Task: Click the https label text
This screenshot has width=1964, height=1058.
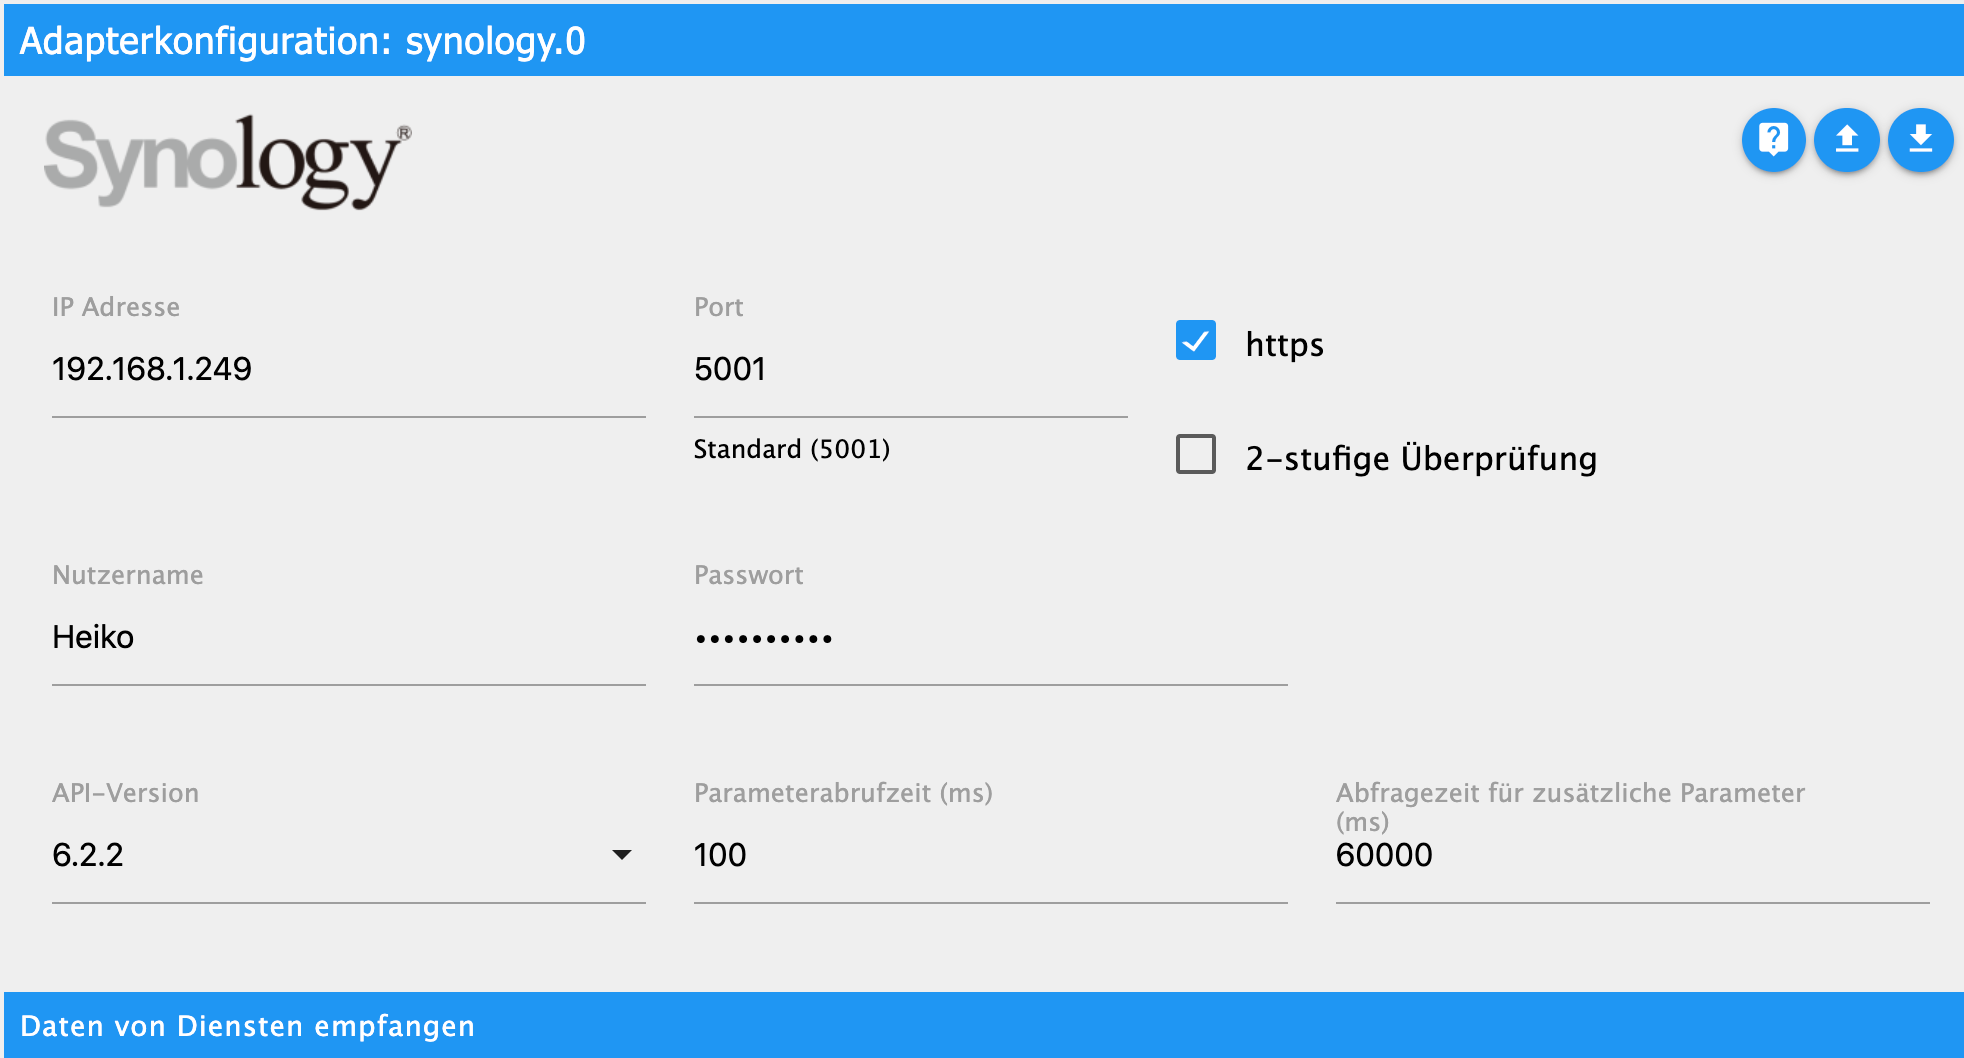Action: pyautogui.click(x=1285, y=344)
